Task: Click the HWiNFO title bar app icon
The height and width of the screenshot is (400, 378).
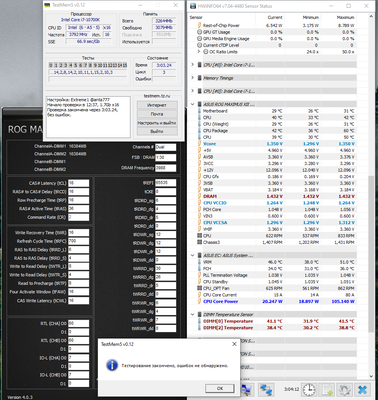Action: pyautogui.click(x=193, y=6)
